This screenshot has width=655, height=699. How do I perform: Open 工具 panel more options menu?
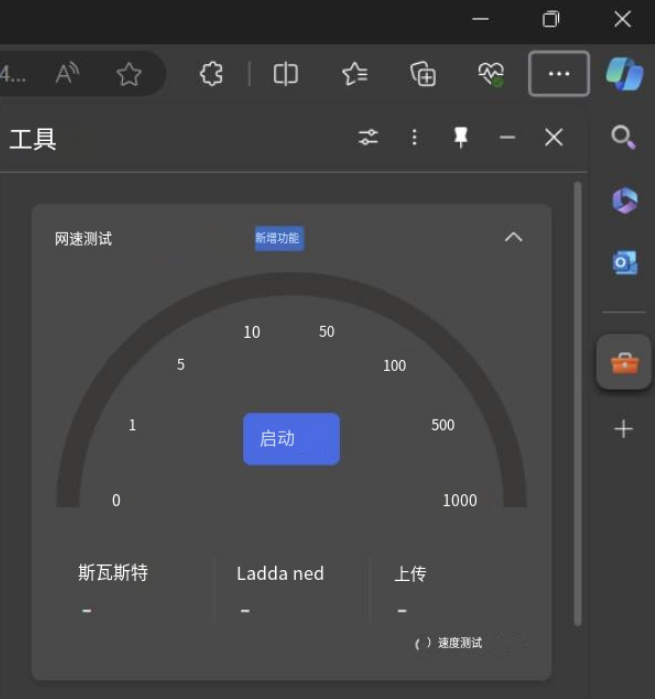(x=414, y=138)
